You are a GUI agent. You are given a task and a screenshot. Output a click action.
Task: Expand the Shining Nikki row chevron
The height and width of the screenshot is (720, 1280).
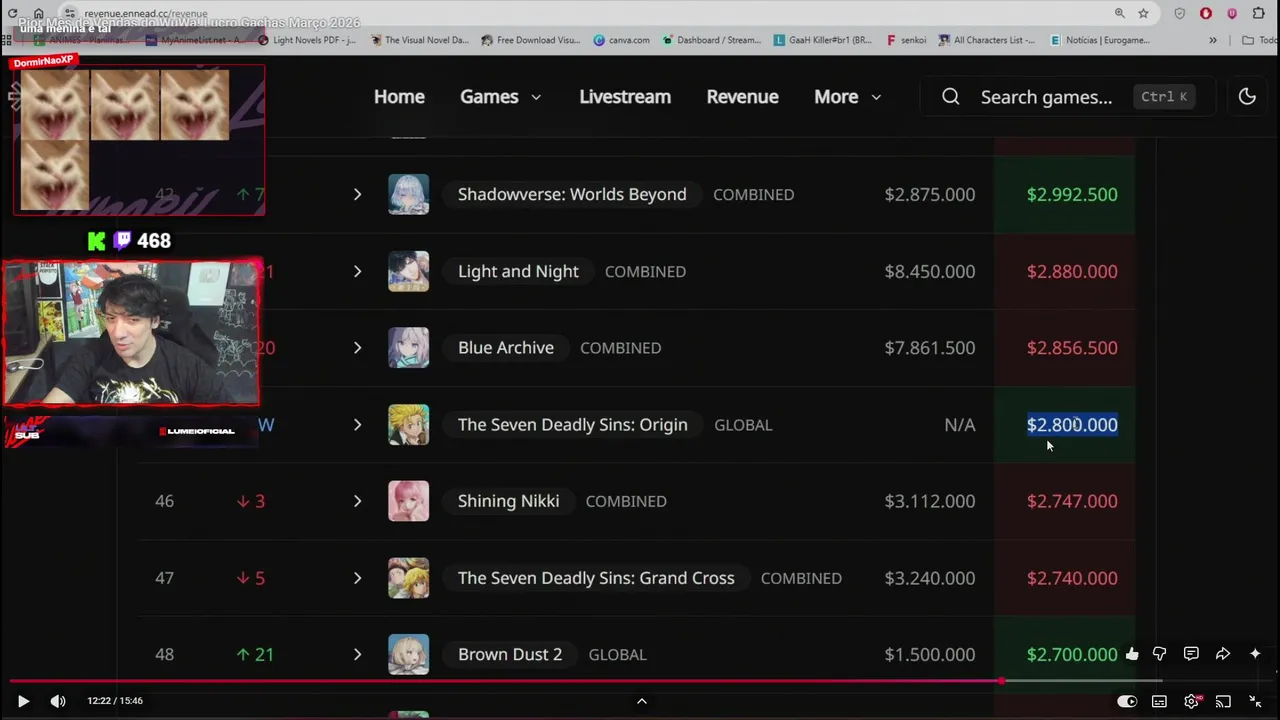tap(357, 501)
